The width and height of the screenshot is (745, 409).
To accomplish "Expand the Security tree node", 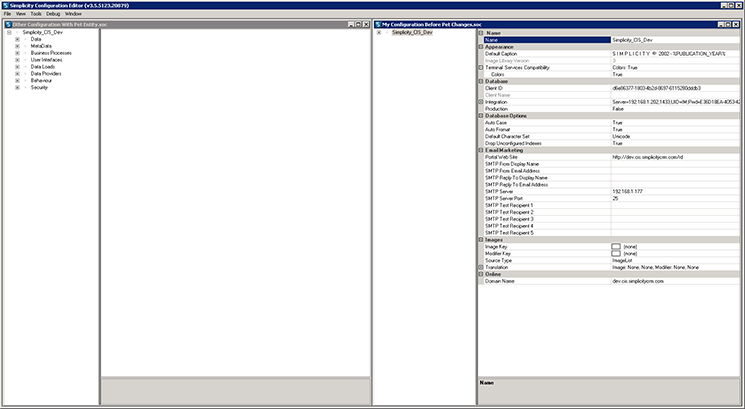I will pos(18,87).
